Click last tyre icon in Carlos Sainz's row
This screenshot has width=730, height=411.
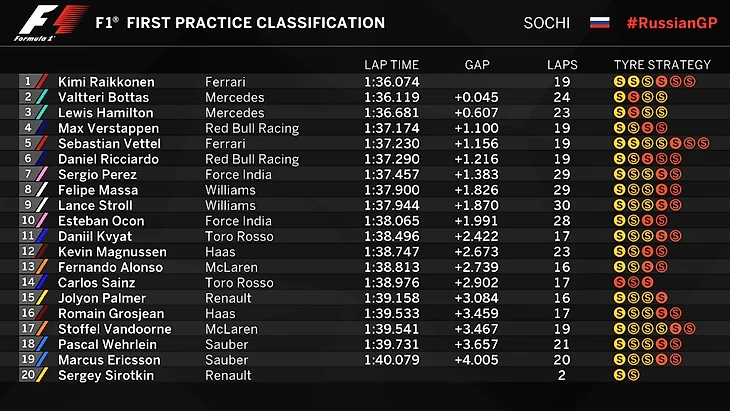pos(647,283)
